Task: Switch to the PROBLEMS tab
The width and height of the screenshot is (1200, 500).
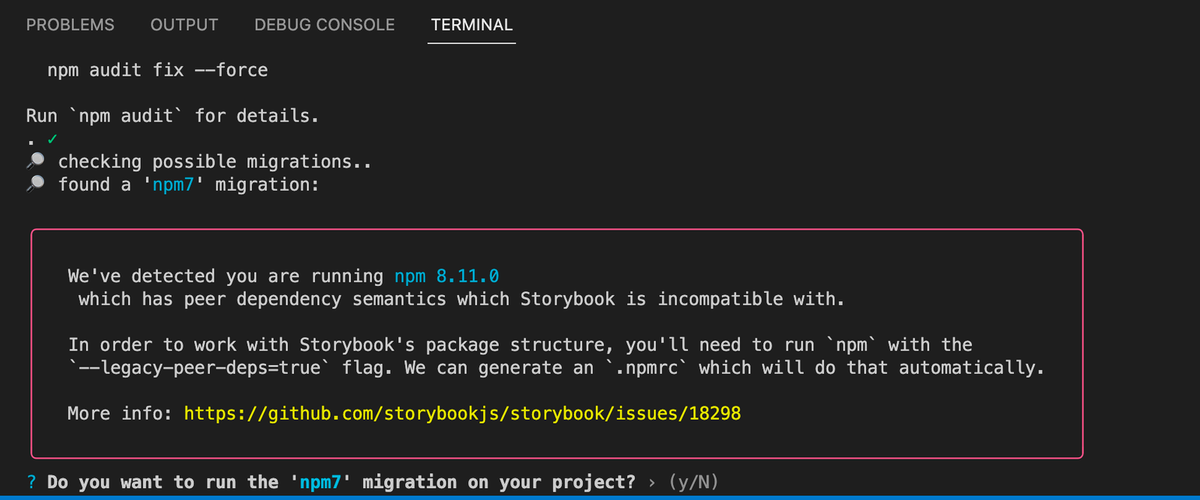Action: tap(70, 25)
